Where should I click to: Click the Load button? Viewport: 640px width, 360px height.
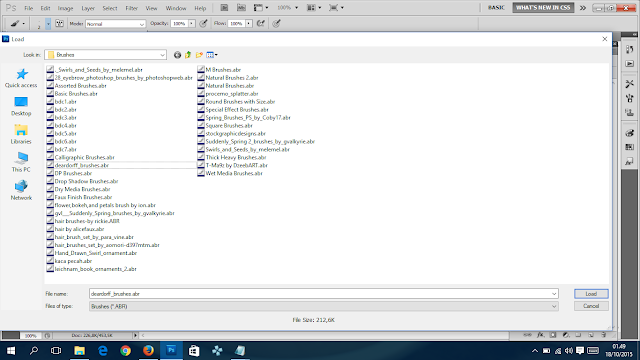pos(591,294)
